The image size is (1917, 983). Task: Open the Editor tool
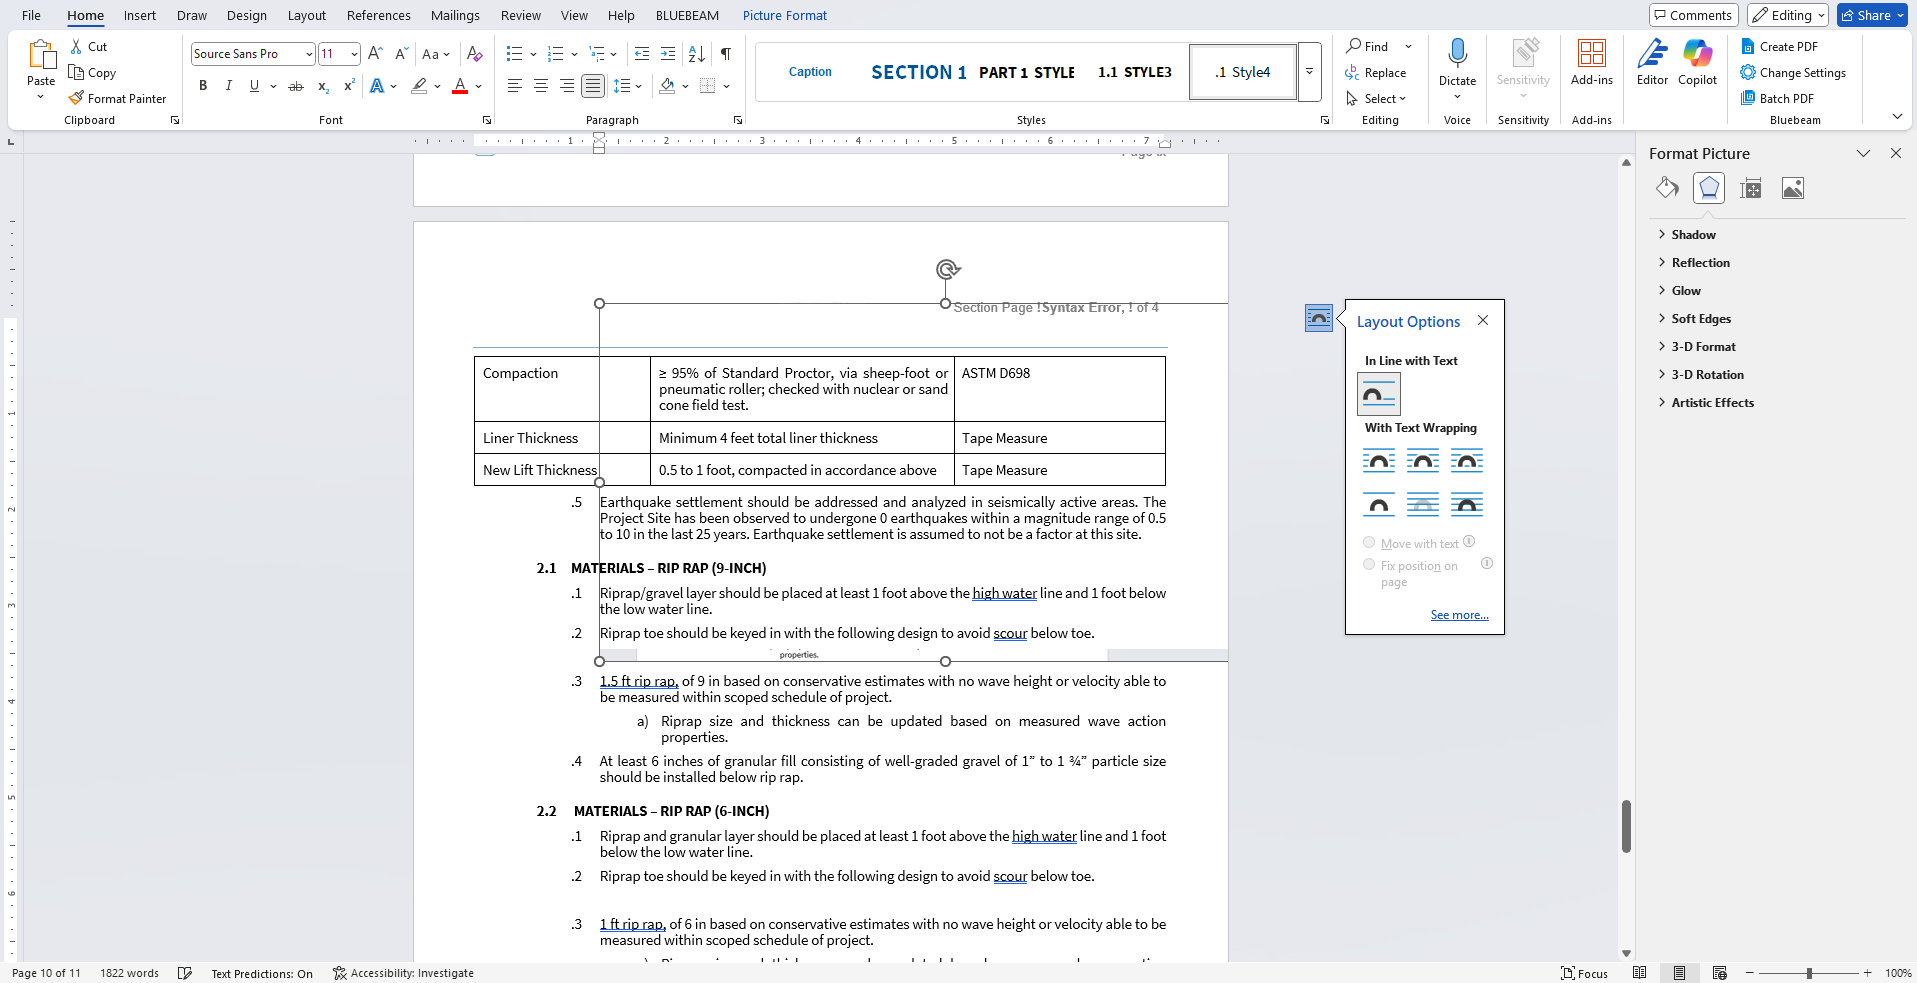[1652, 62]
